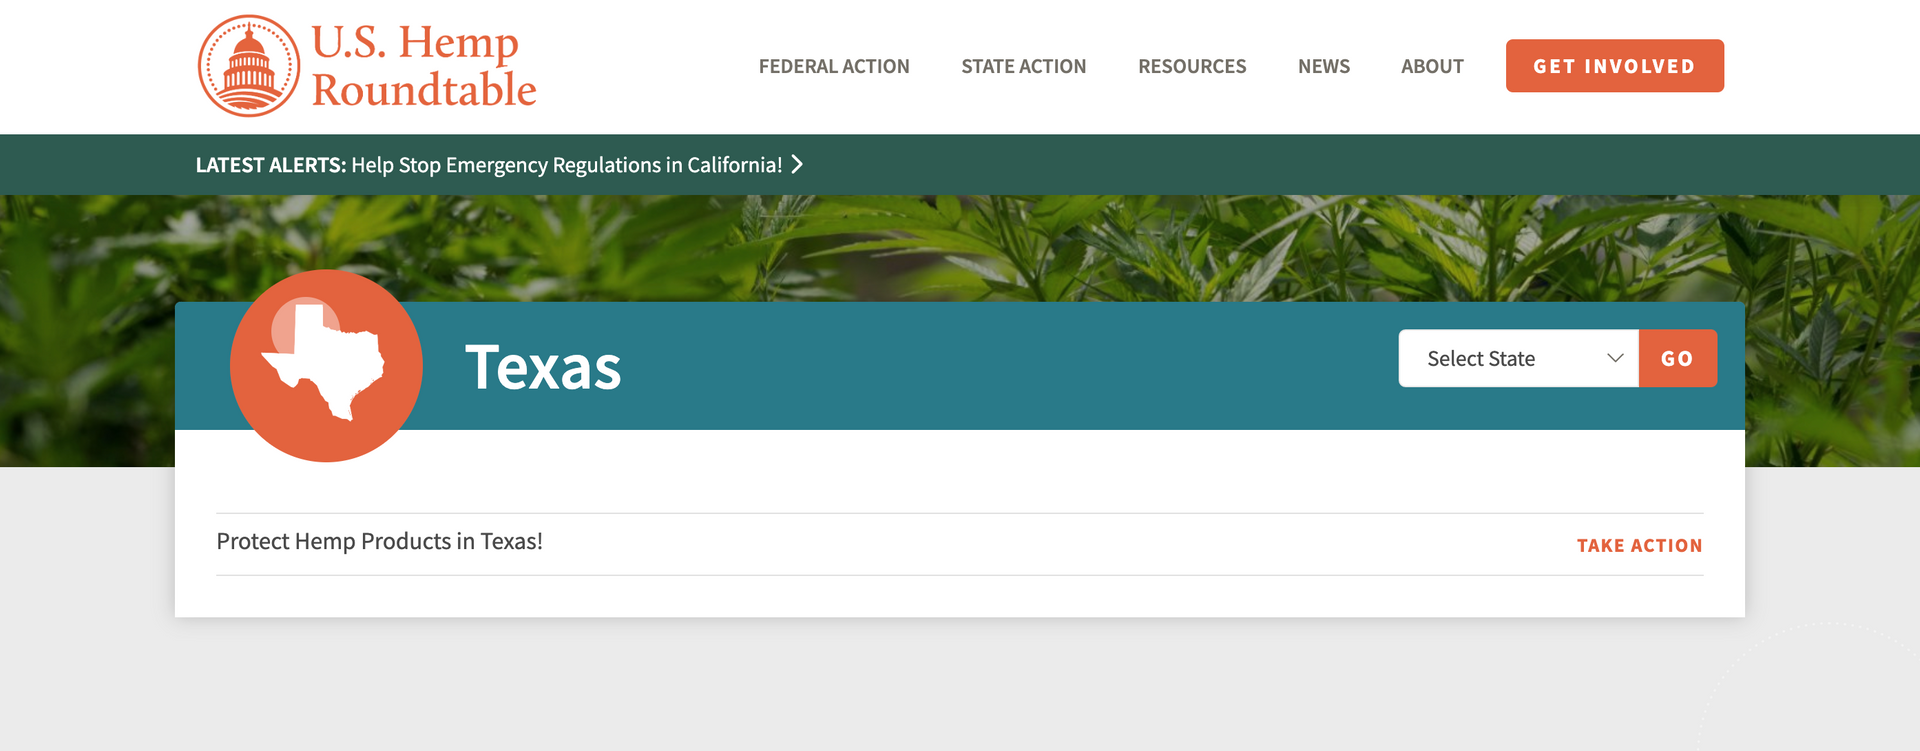This screenshot has width=1920, height=751.
Task: Click the Texas state map icon
Action: tap(326, 365)
